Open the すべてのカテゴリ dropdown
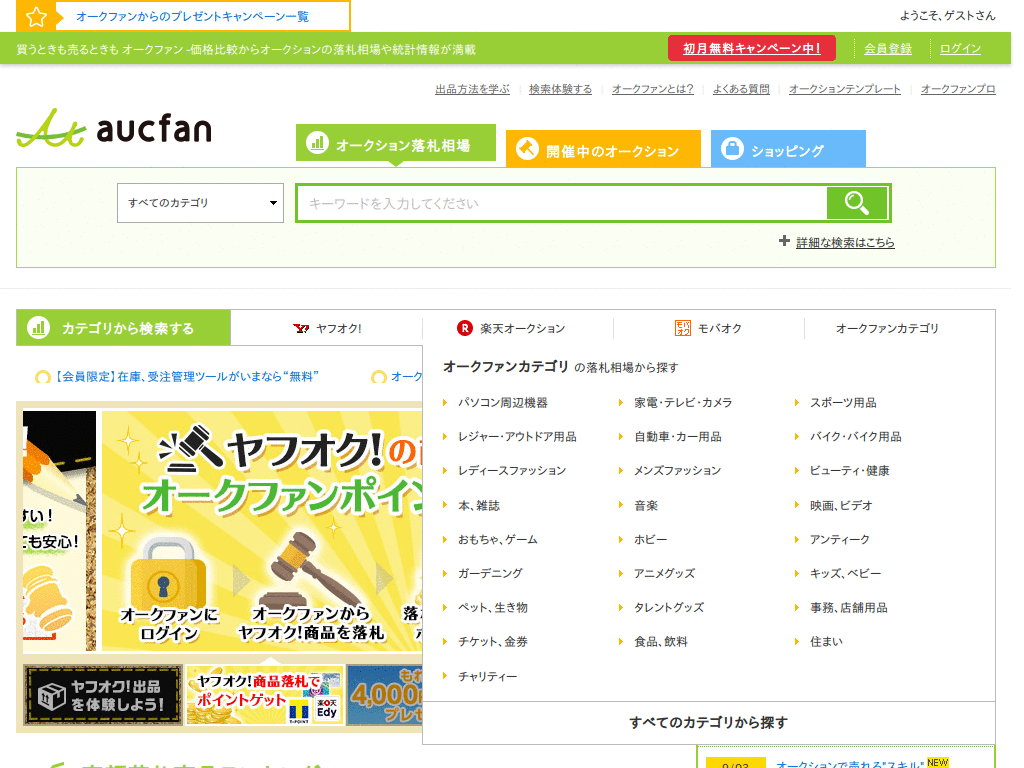The height and width of the screenshot is (768, 1024). point(200,203)
